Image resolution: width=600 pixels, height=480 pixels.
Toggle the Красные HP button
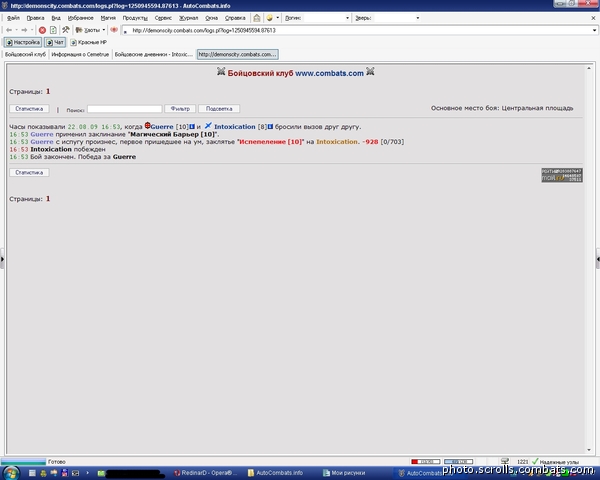(88, 42)
